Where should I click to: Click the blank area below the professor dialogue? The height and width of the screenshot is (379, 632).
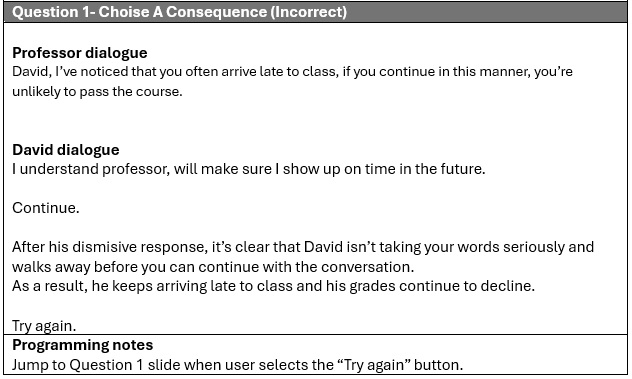[x=316, y=121]
